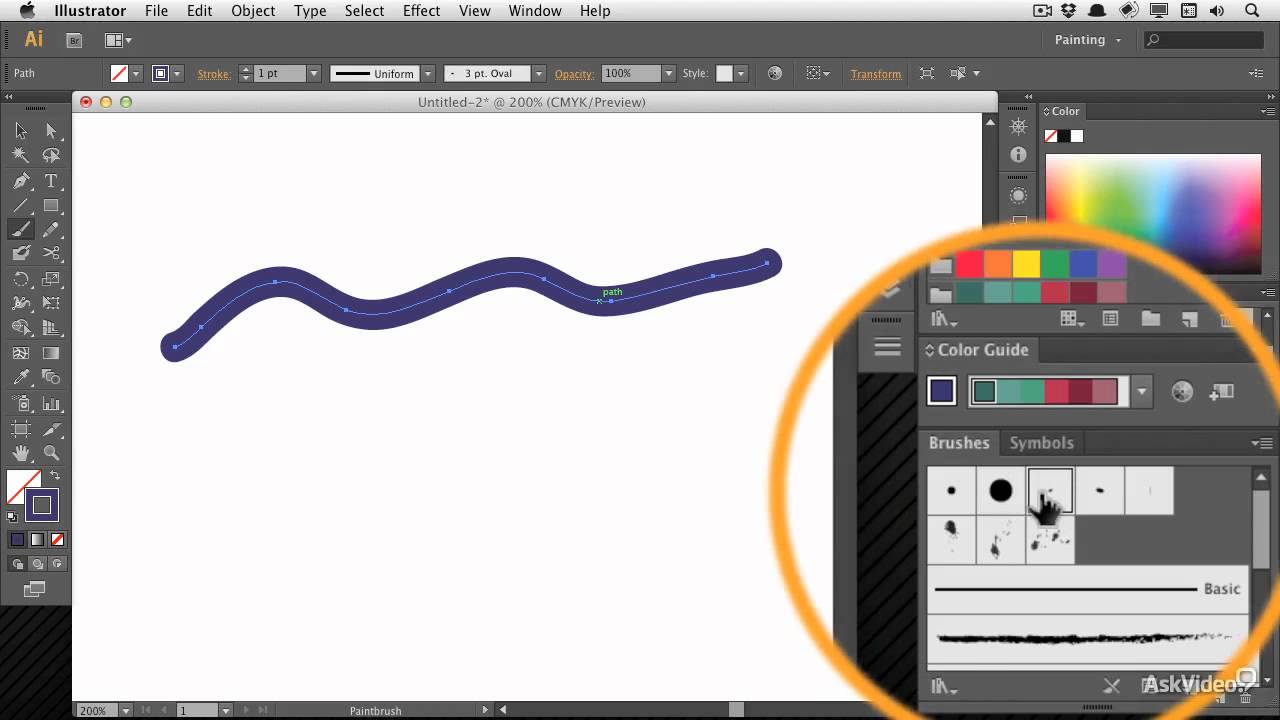This screenshot has width=1280, height=720.
Task: Select the Artboard tool
Action: pos(20,429)
